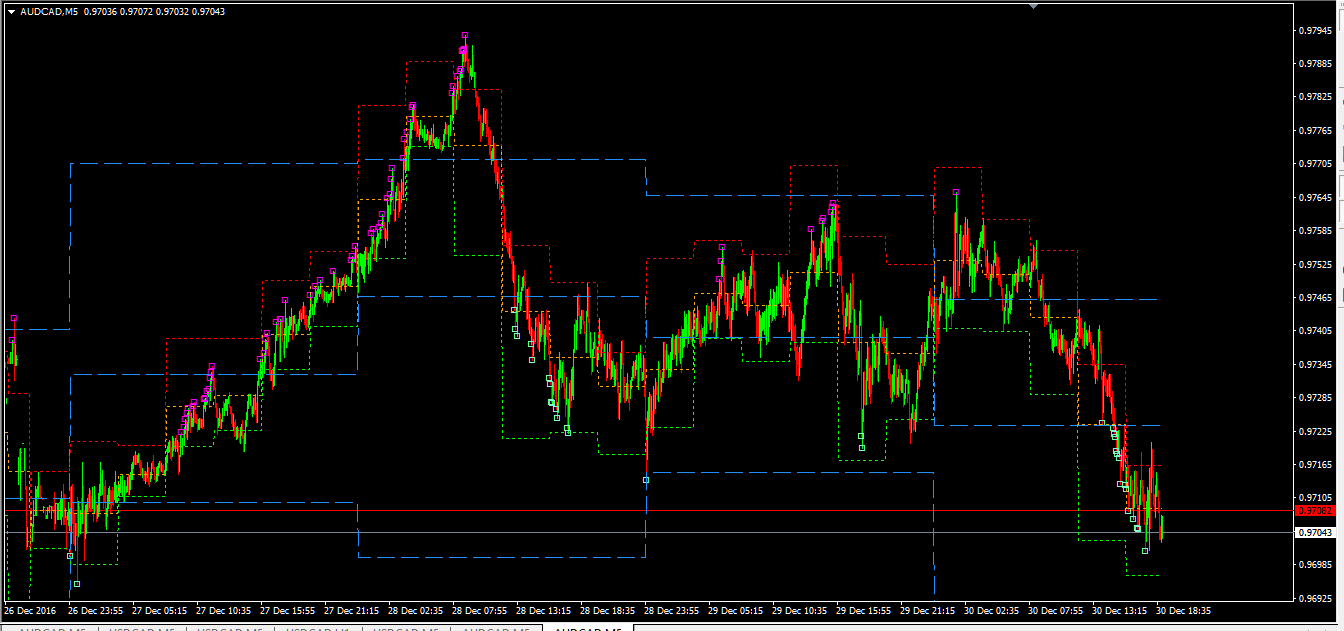Click time axis label 27 Dec 15:55

pyautogui.click(x=288, y=610)
